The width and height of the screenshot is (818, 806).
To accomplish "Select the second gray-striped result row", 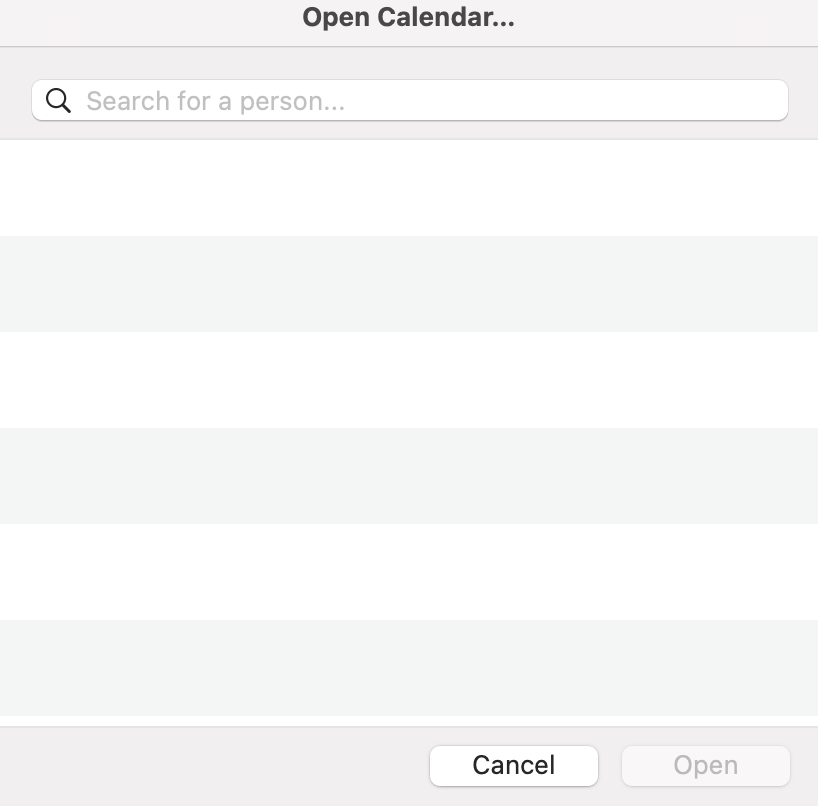I will point(409,476).
